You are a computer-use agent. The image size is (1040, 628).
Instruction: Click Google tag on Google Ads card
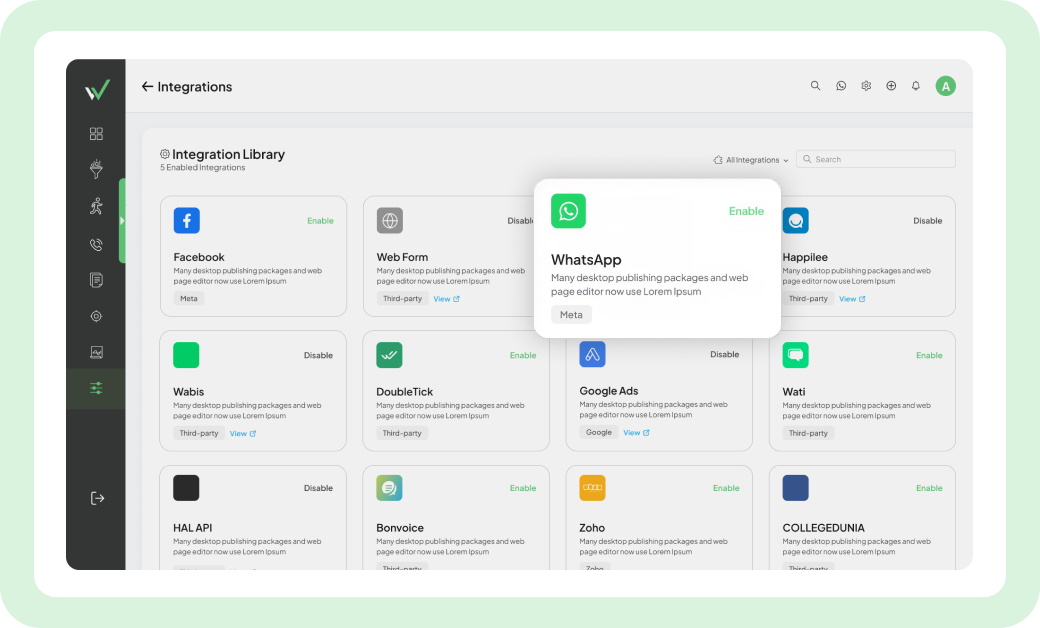pos(599,432)
